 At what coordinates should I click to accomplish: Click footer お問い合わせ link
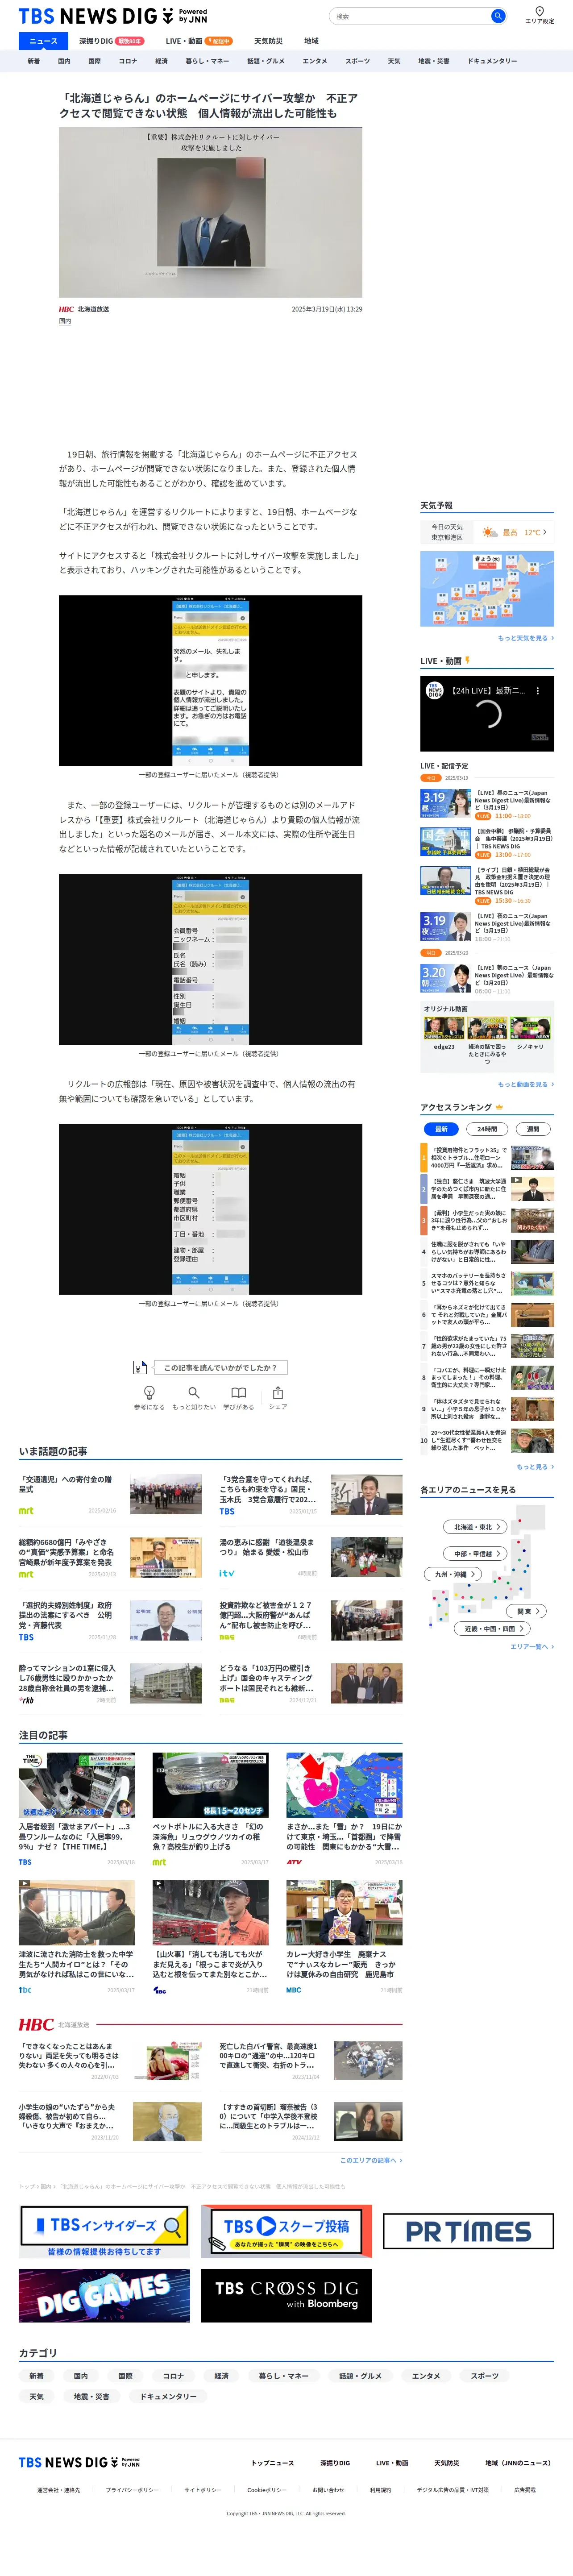pyautogui.click(x=328, y=2490)
